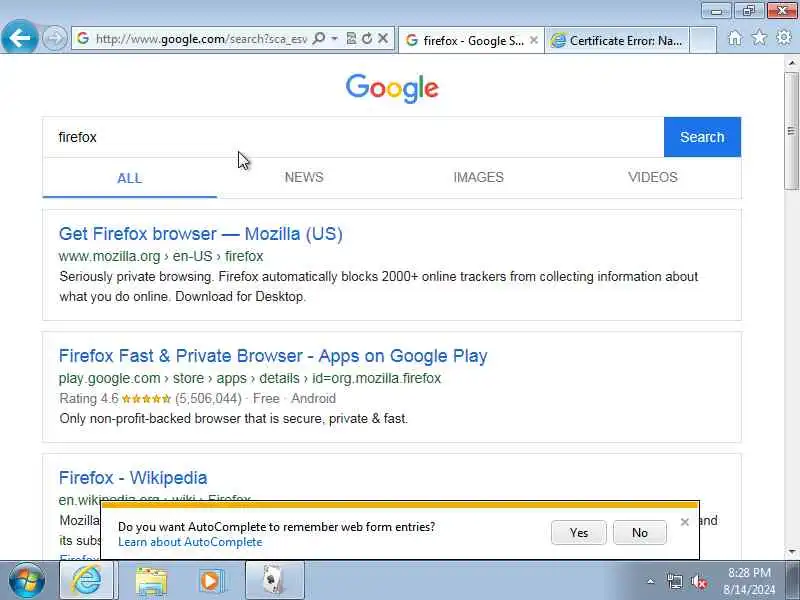
Task: Dismiss the AutoComplete notification bar
Action: [685, 521]
